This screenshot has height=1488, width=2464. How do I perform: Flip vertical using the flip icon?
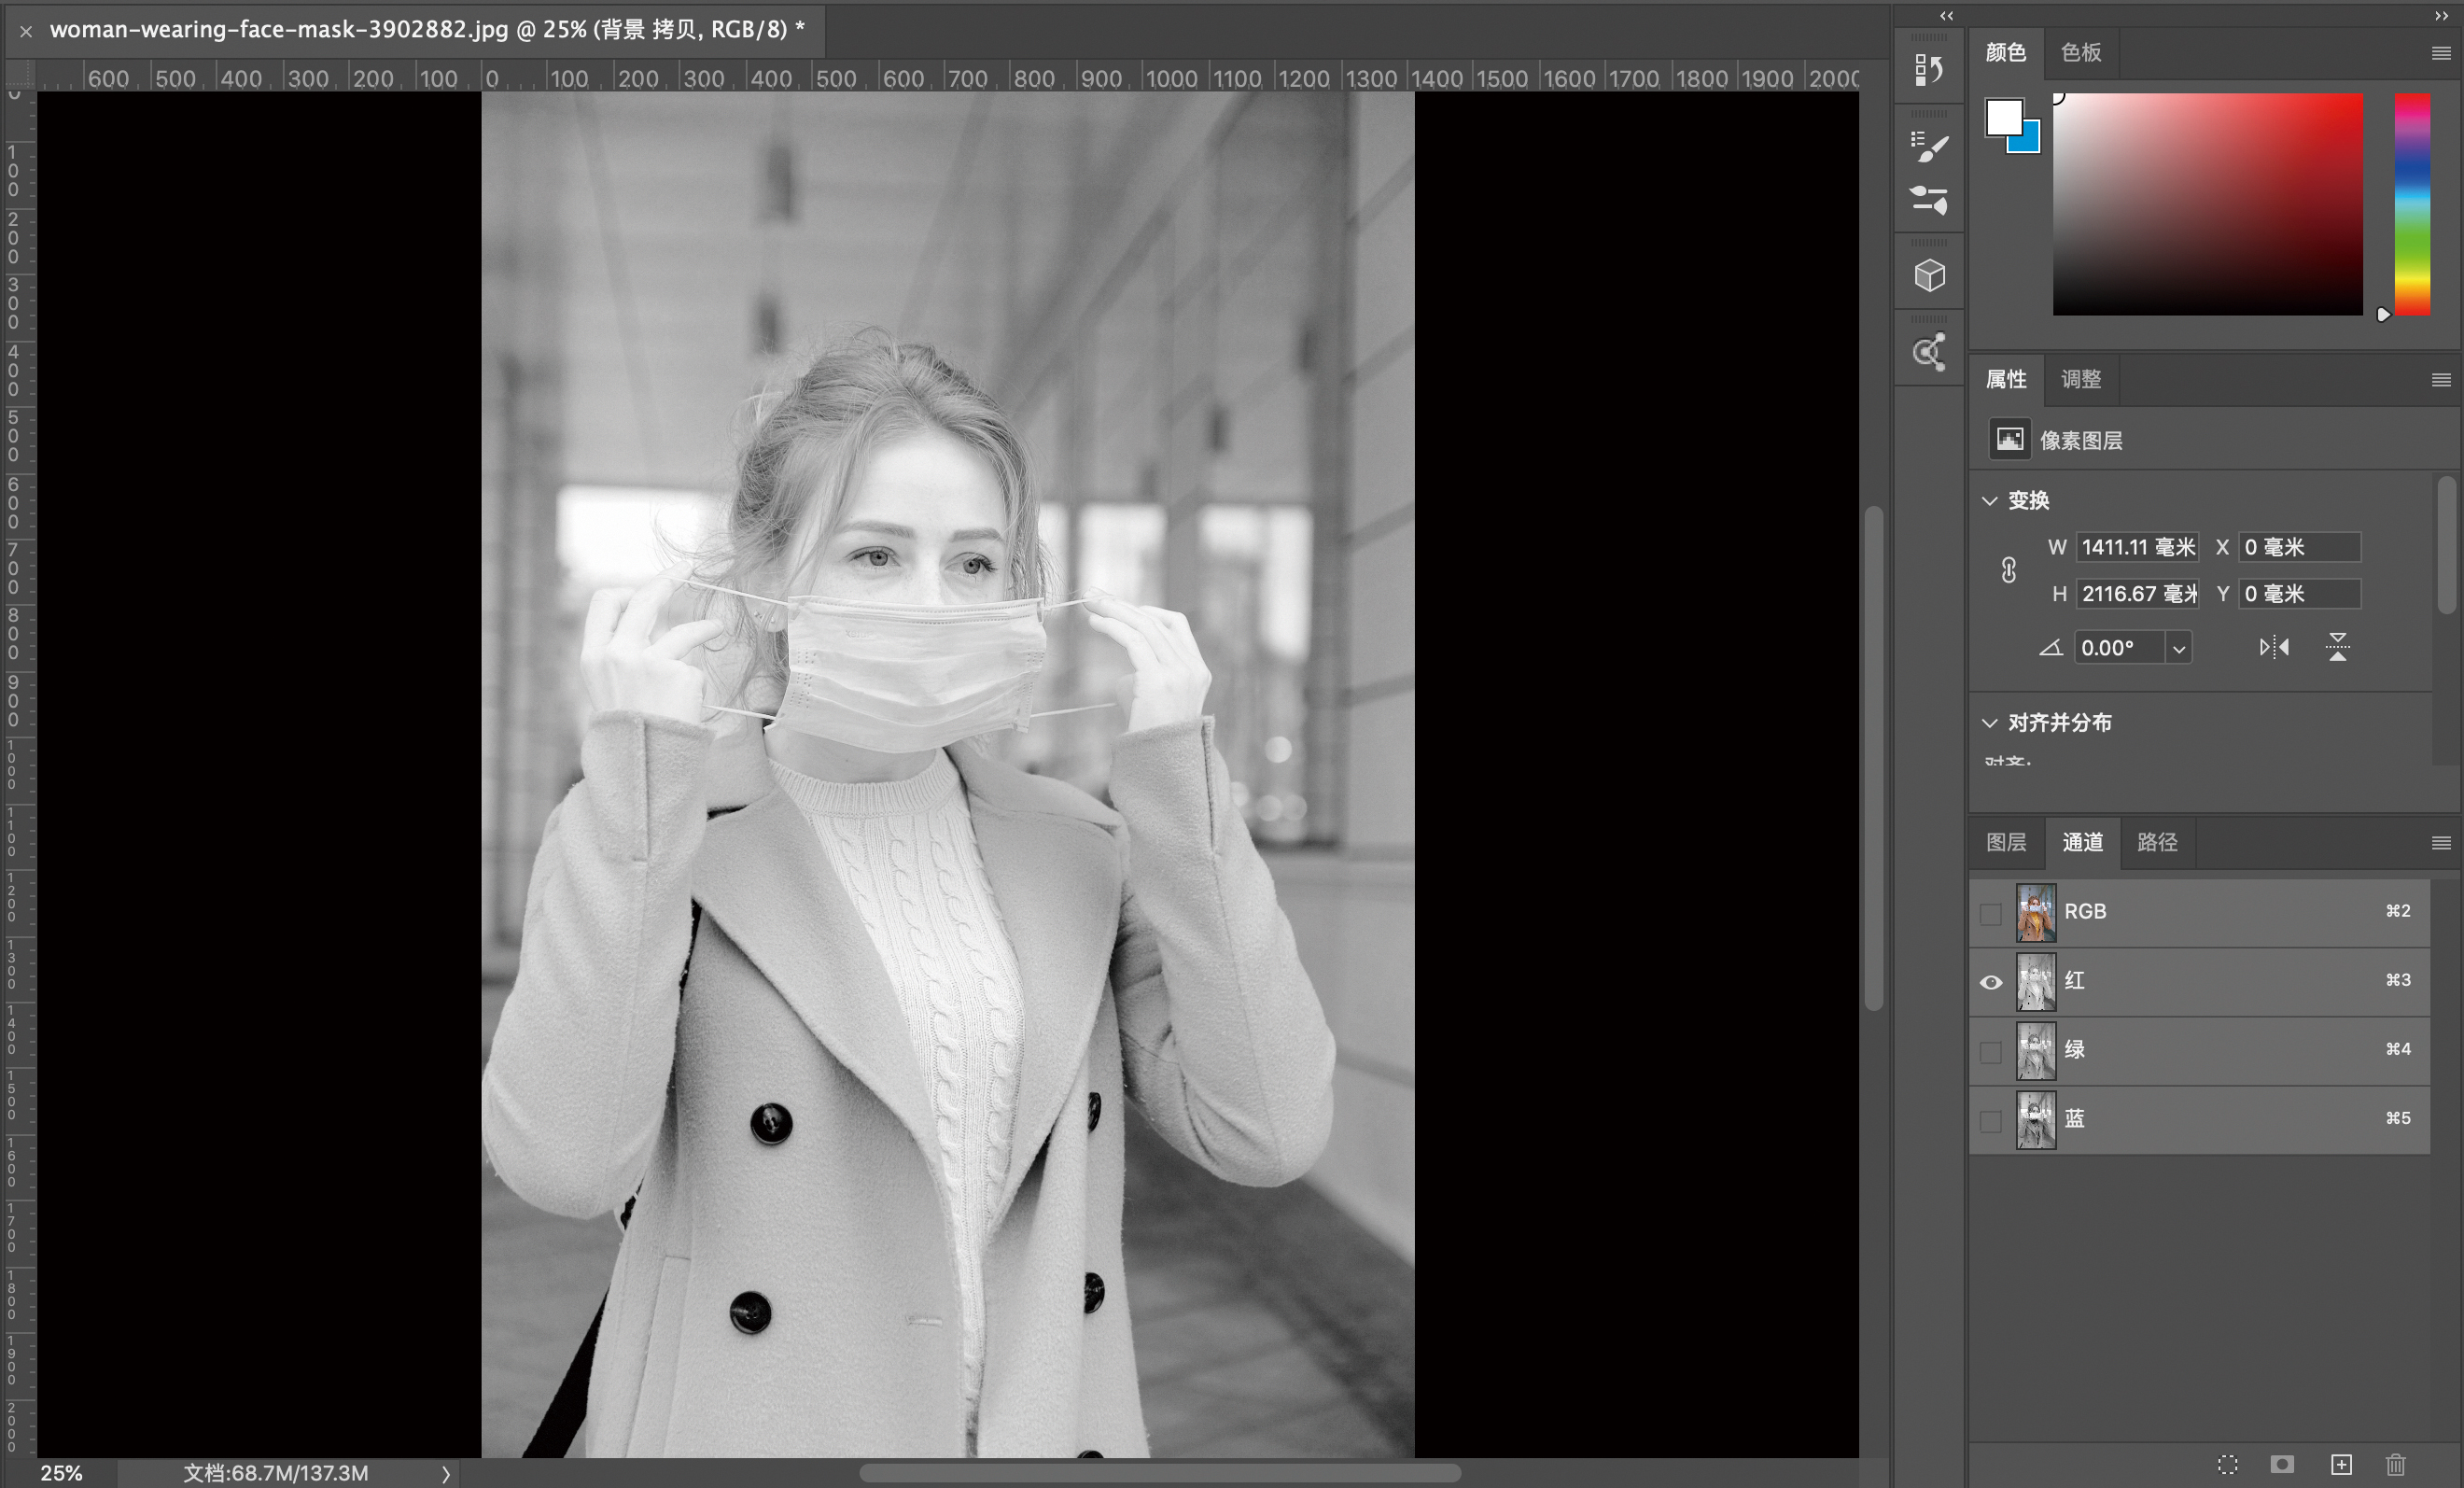tap(2337, 647)
